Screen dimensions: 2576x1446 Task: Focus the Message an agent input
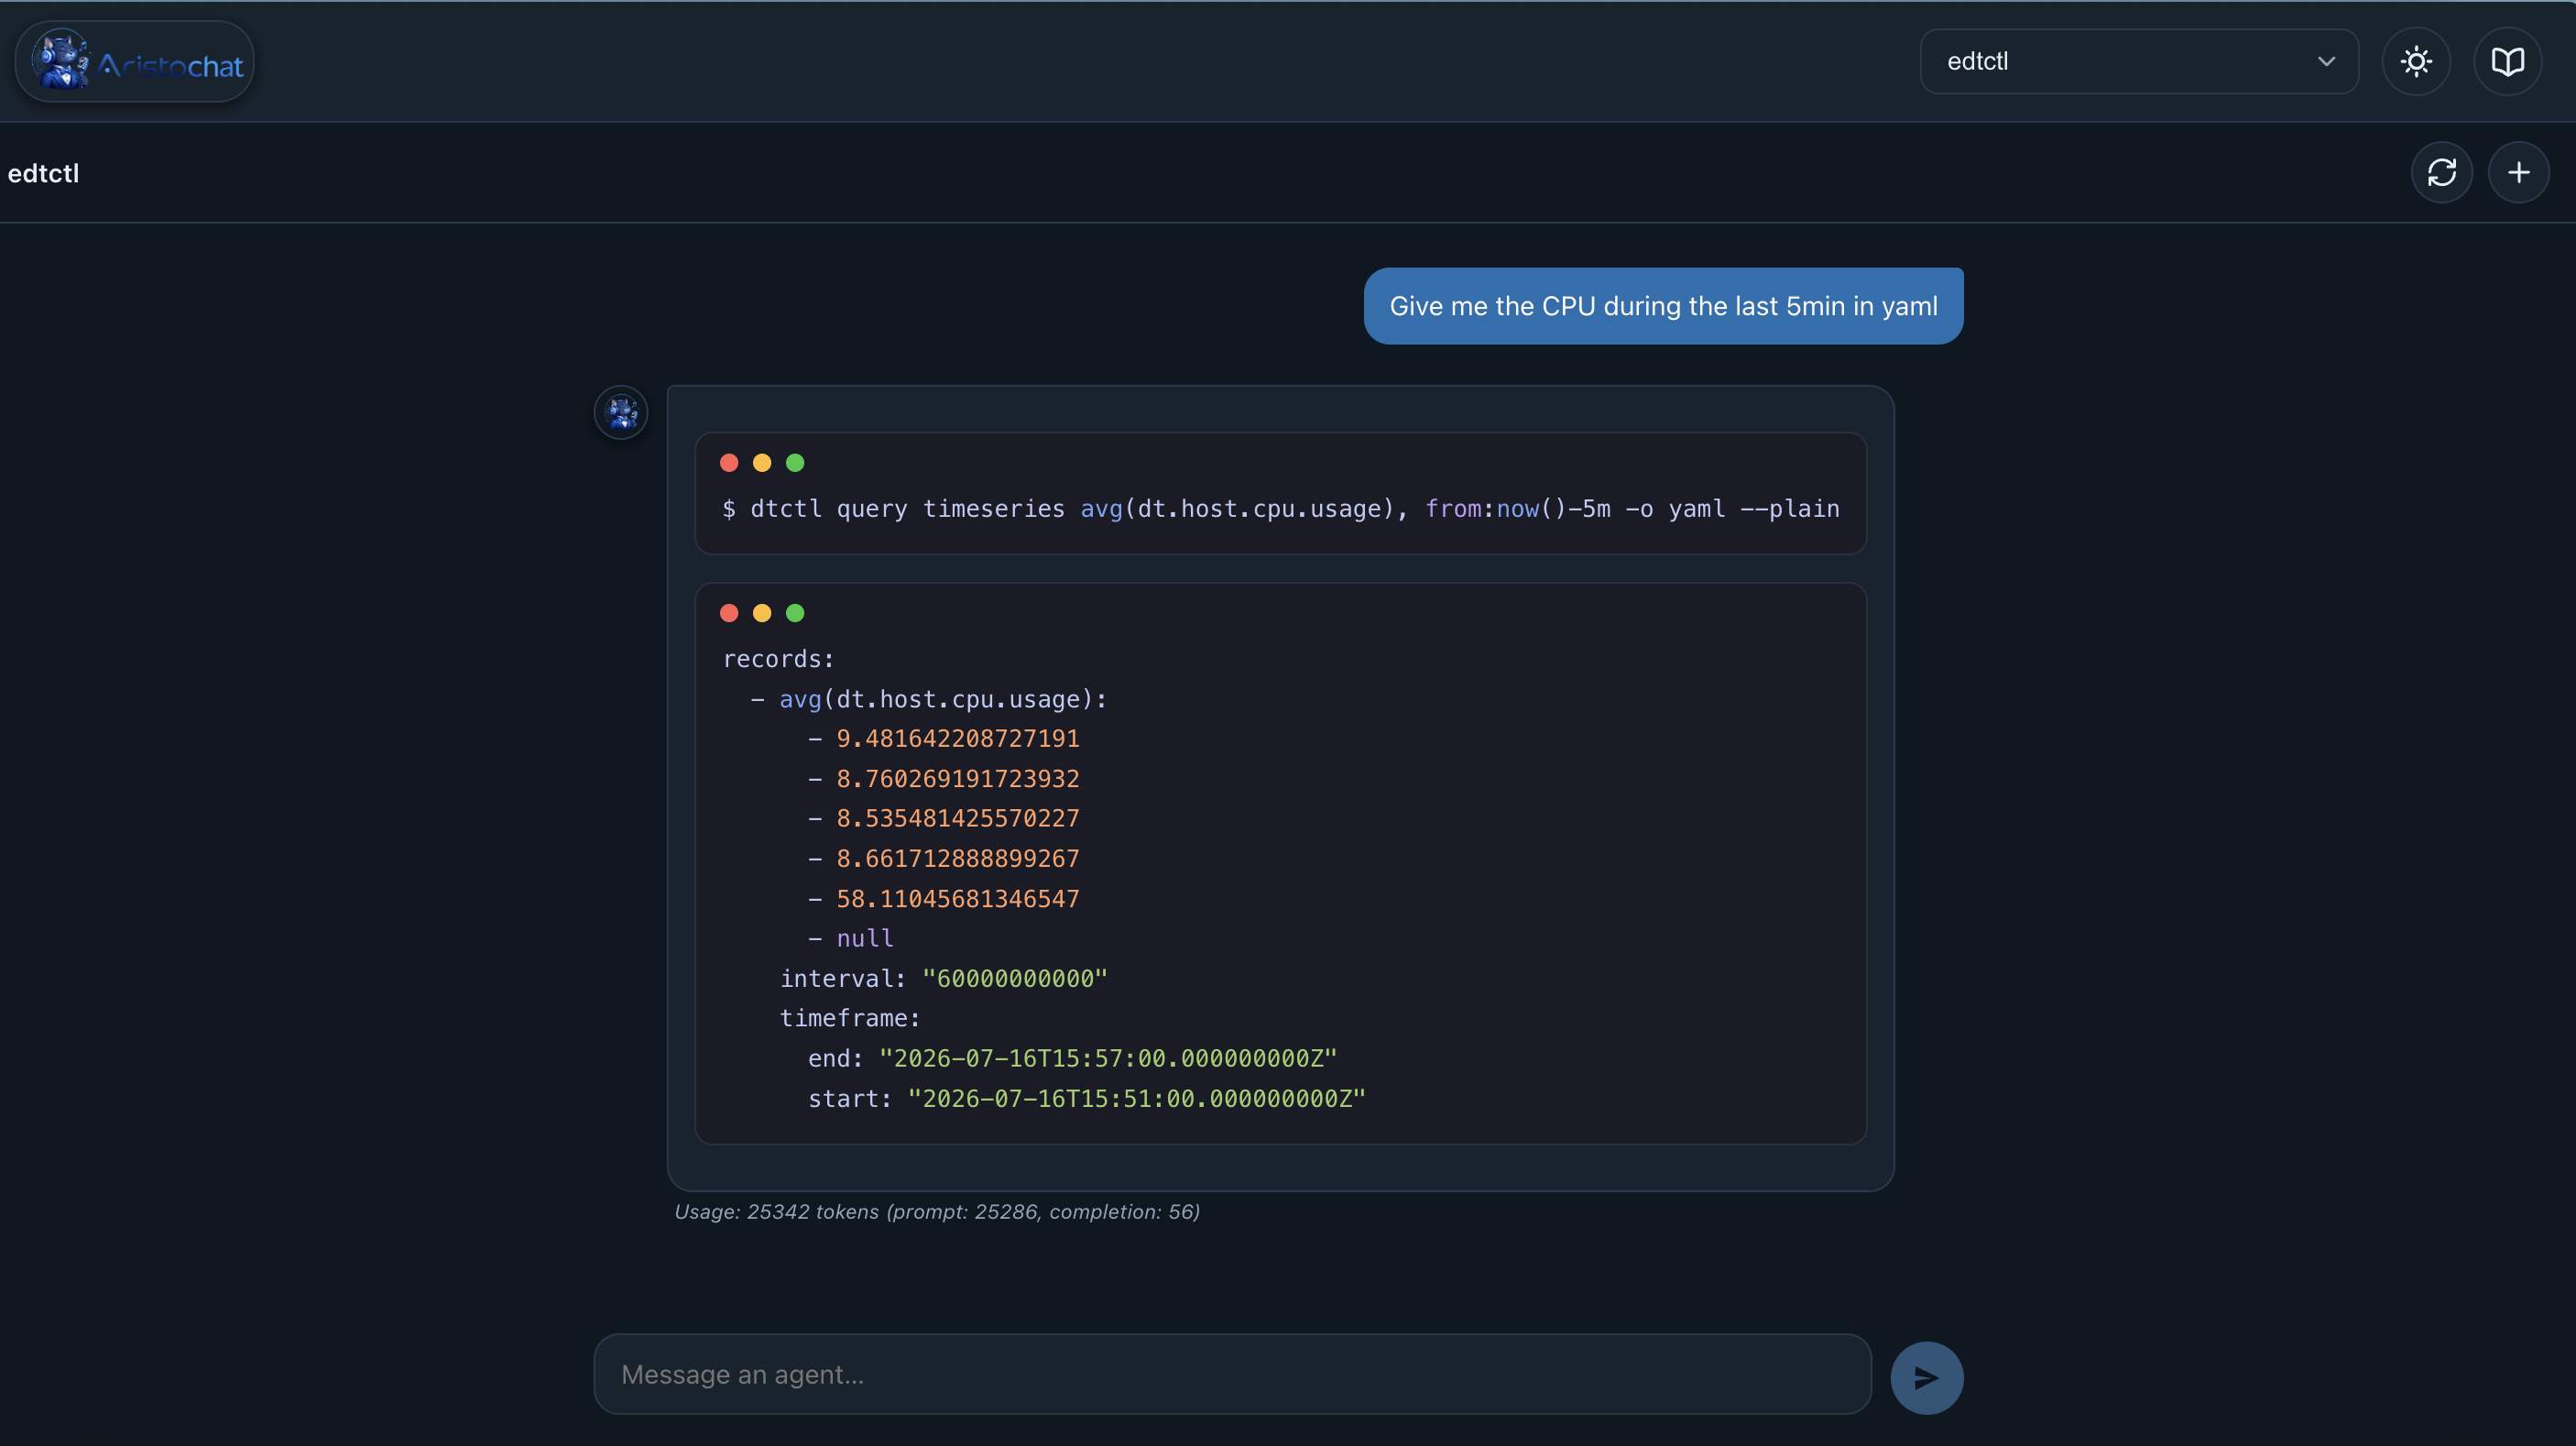[1232, 1374]
